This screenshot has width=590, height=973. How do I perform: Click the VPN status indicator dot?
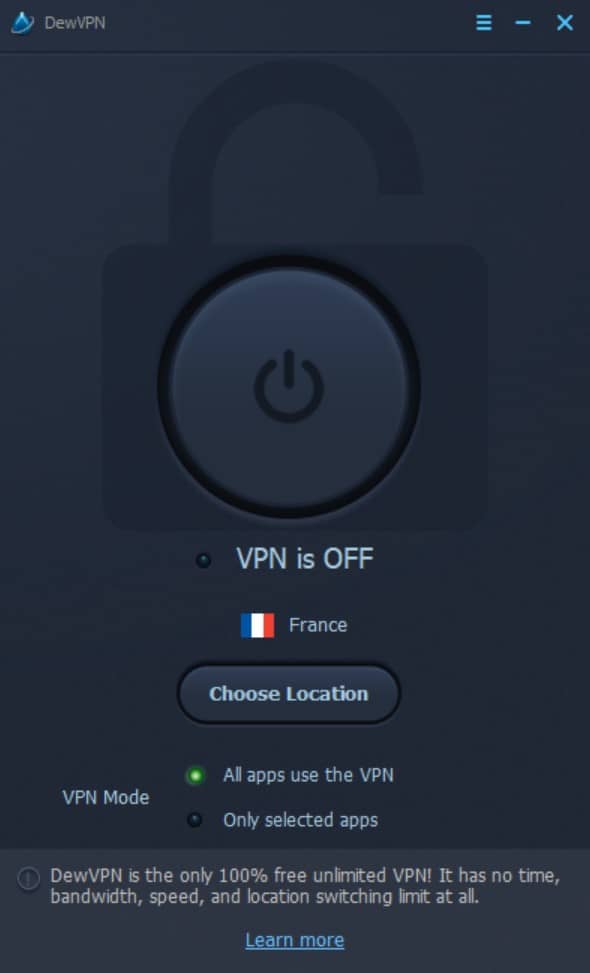click(203, 560)
